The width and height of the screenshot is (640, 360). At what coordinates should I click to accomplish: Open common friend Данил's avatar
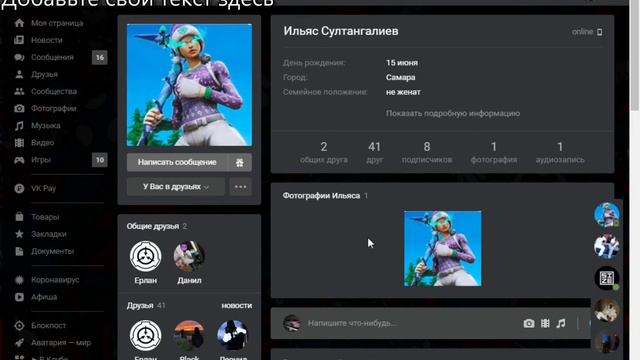coord(189,256)
